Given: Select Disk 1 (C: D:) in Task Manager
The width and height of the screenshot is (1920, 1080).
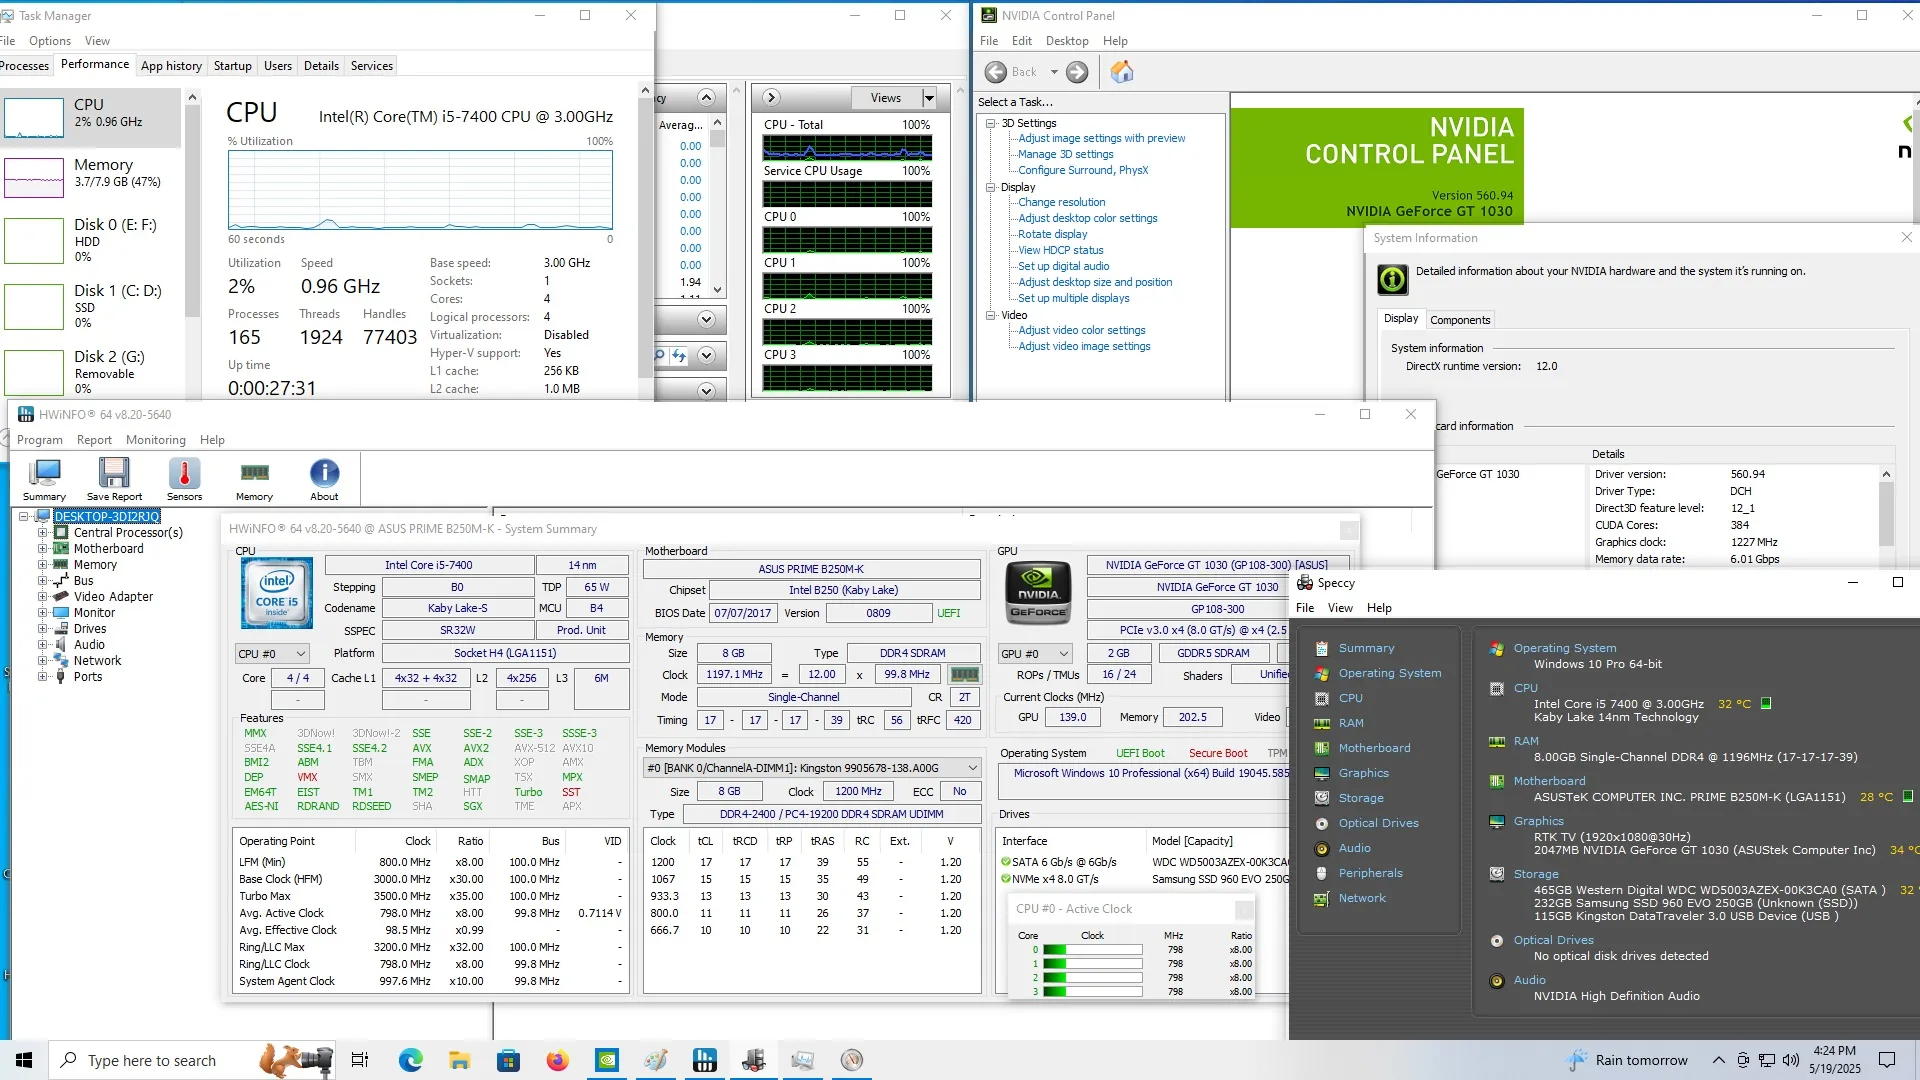Looking at the screenshot, I should (x=92, y=306).
